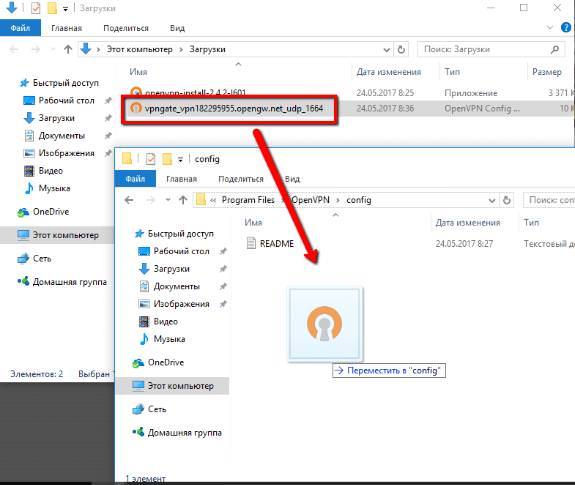Switch to Вид tab in config window
Viewport: 575px width, 485px height.
(292, 179)
